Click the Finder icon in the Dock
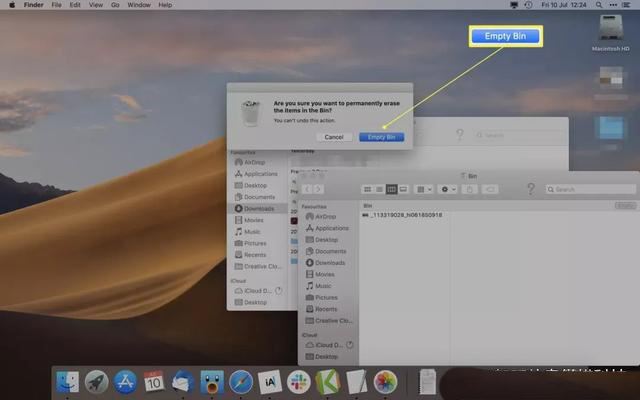The height and width of the screenshot is (400, 640). (x=68, y=381)
